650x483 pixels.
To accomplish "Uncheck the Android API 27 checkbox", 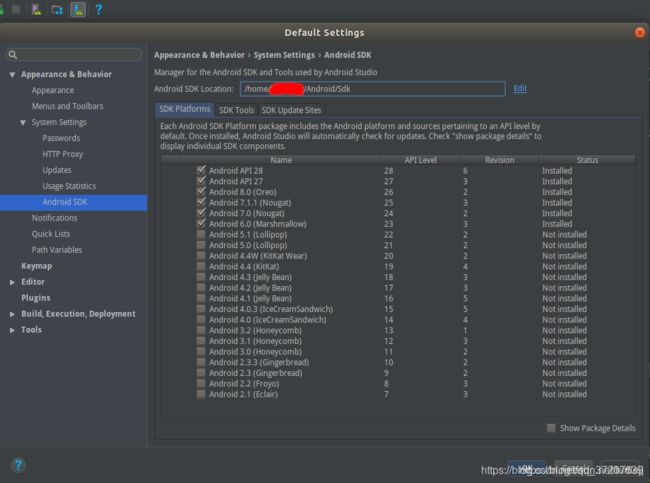I will [x=201, y=181].
